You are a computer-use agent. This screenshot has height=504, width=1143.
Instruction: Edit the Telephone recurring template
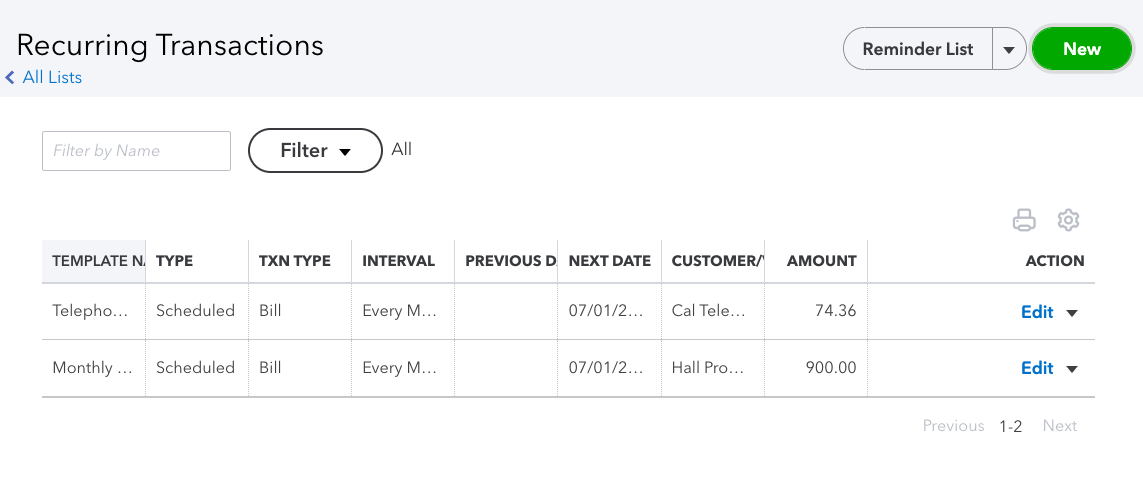(x=1036, y=312)
